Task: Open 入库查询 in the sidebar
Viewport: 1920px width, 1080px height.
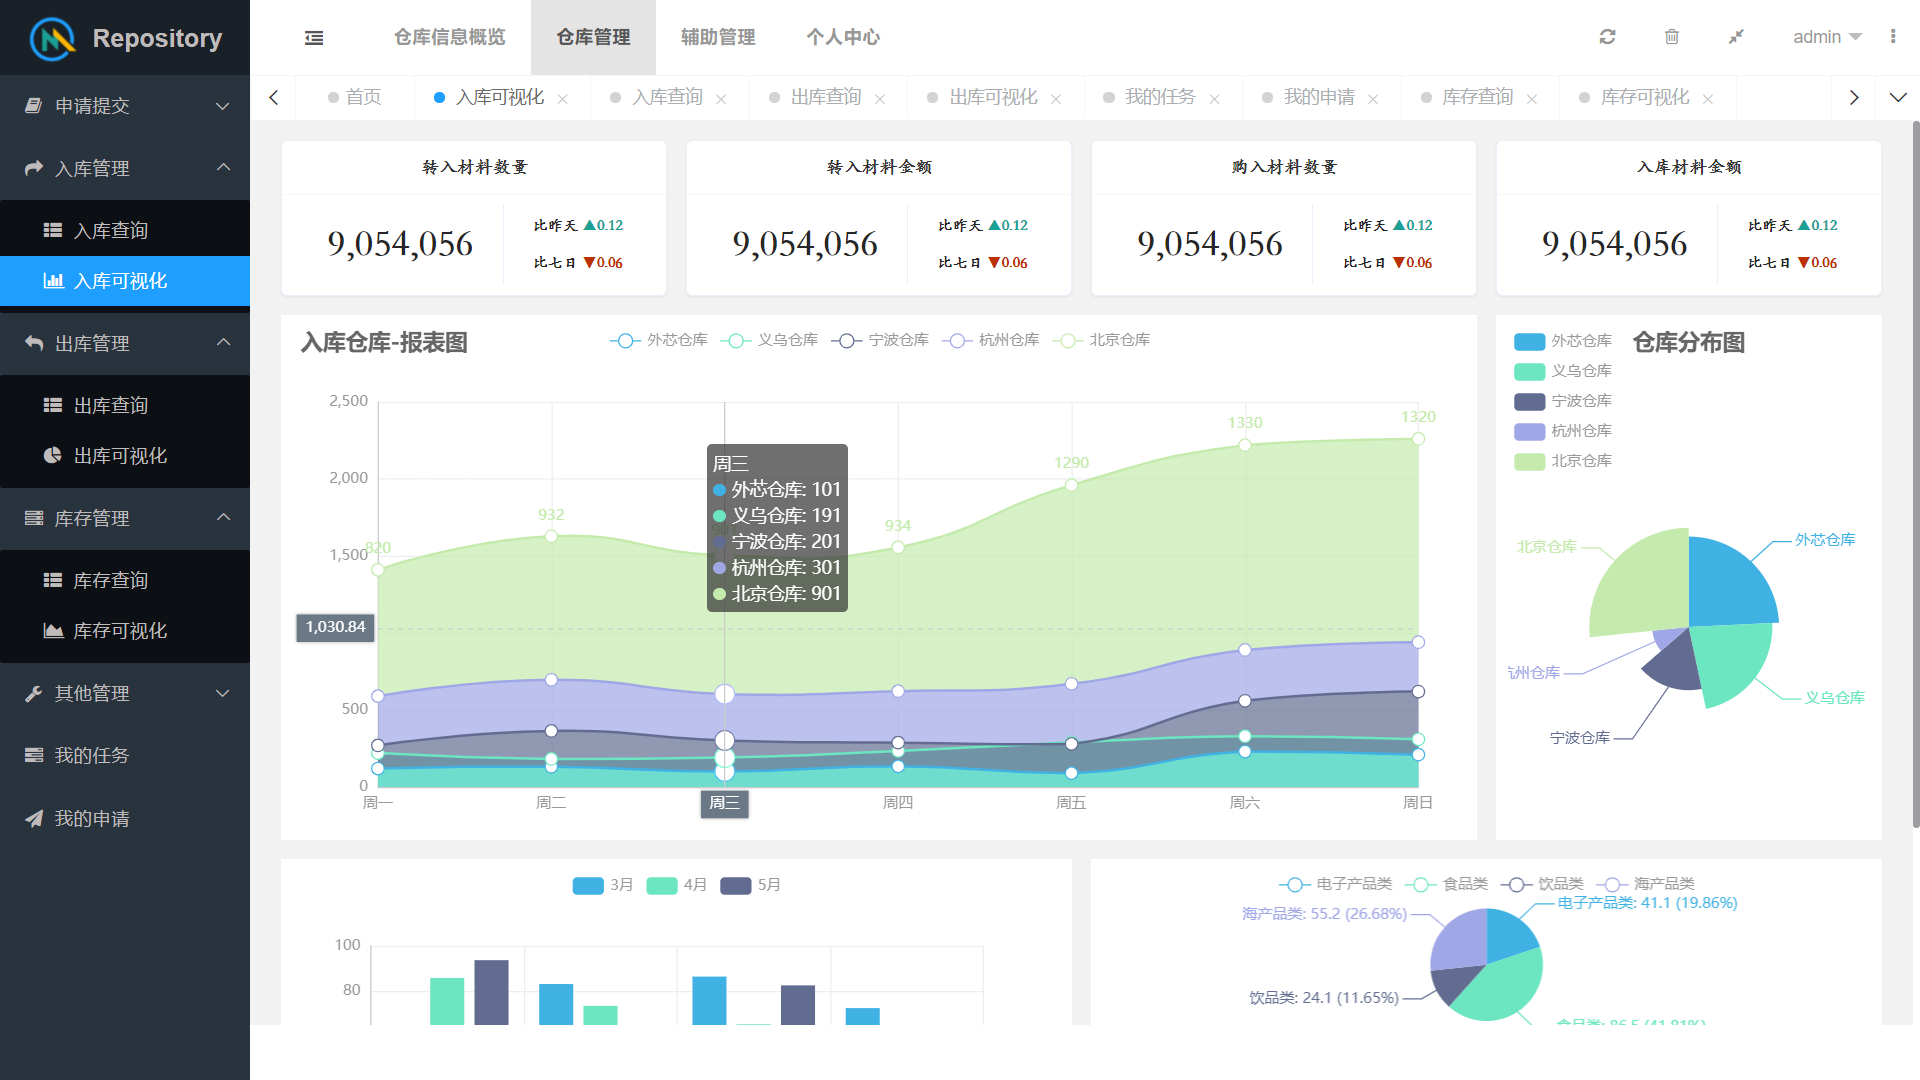Action: tap(110, 231)
